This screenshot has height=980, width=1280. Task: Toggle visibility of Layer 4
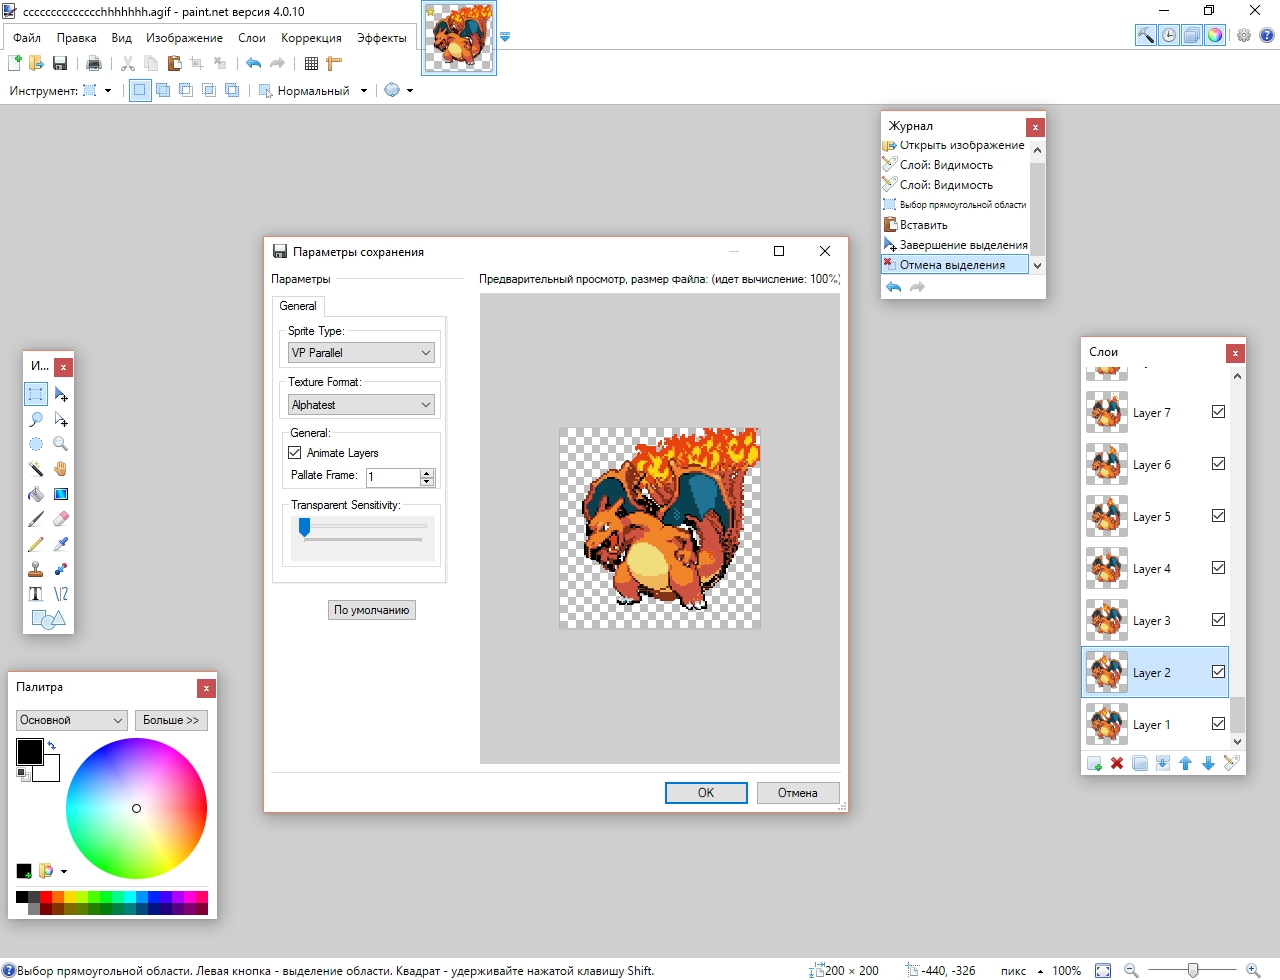(1218, 568)
